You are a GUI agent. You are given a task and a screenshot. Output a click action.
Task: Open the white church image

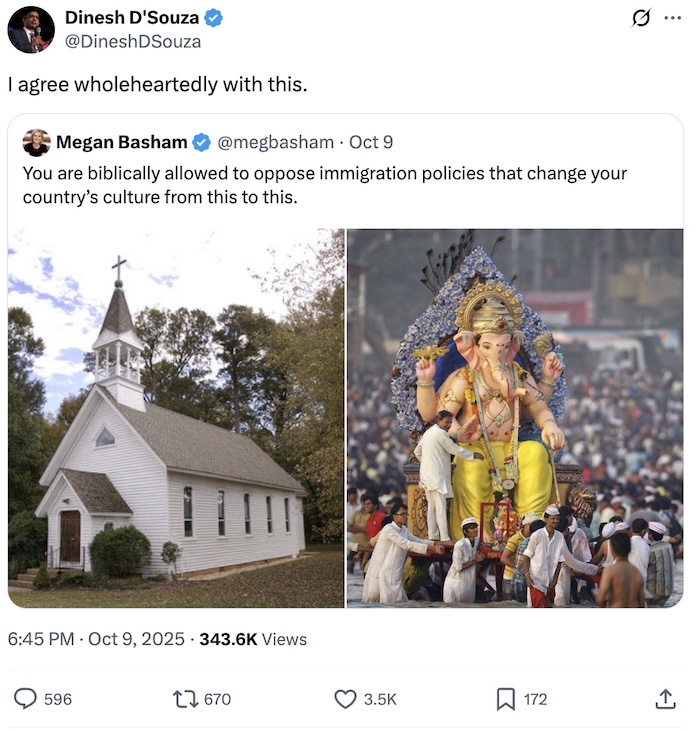pos(176,418)
